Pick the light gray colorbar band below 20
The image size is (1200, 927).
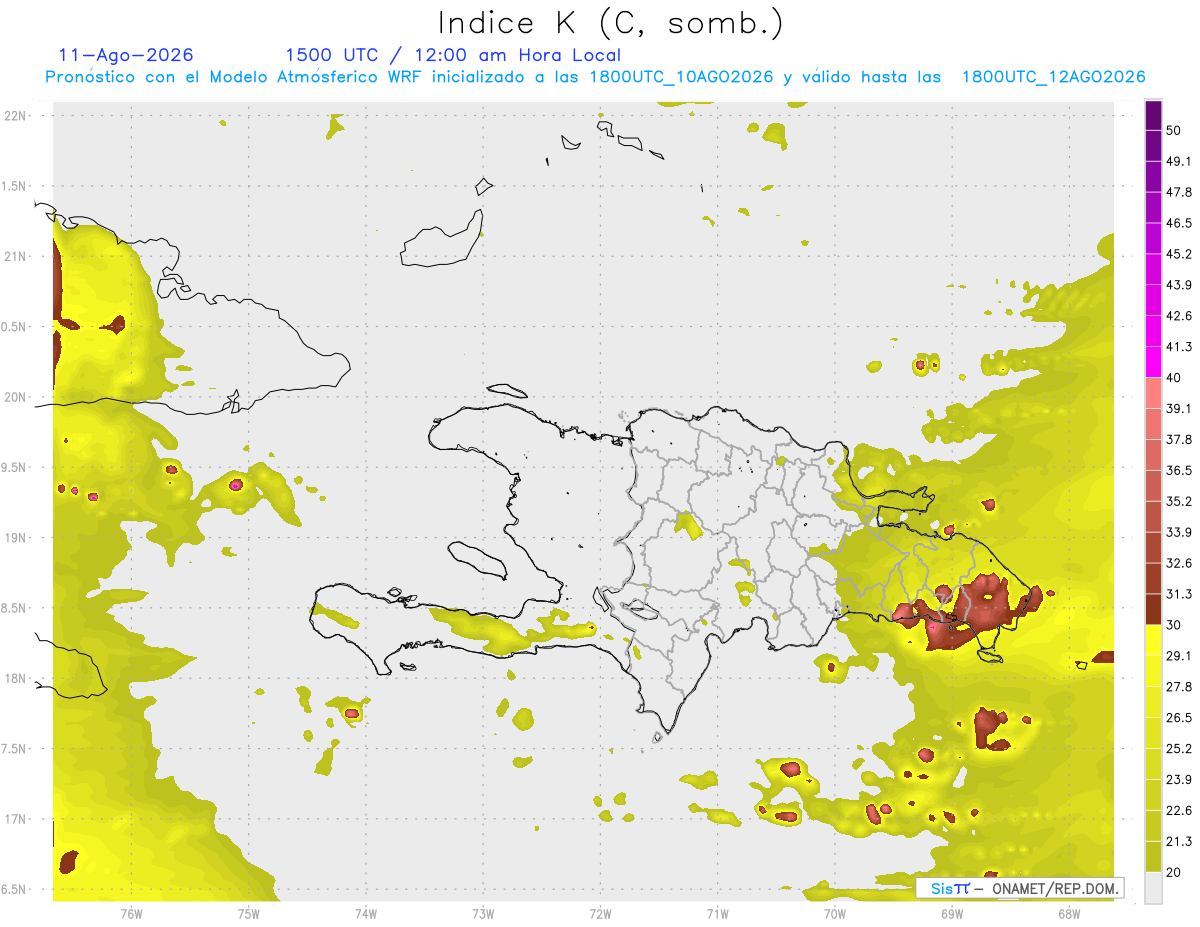pyautogui.click(x=1153, y=888)
